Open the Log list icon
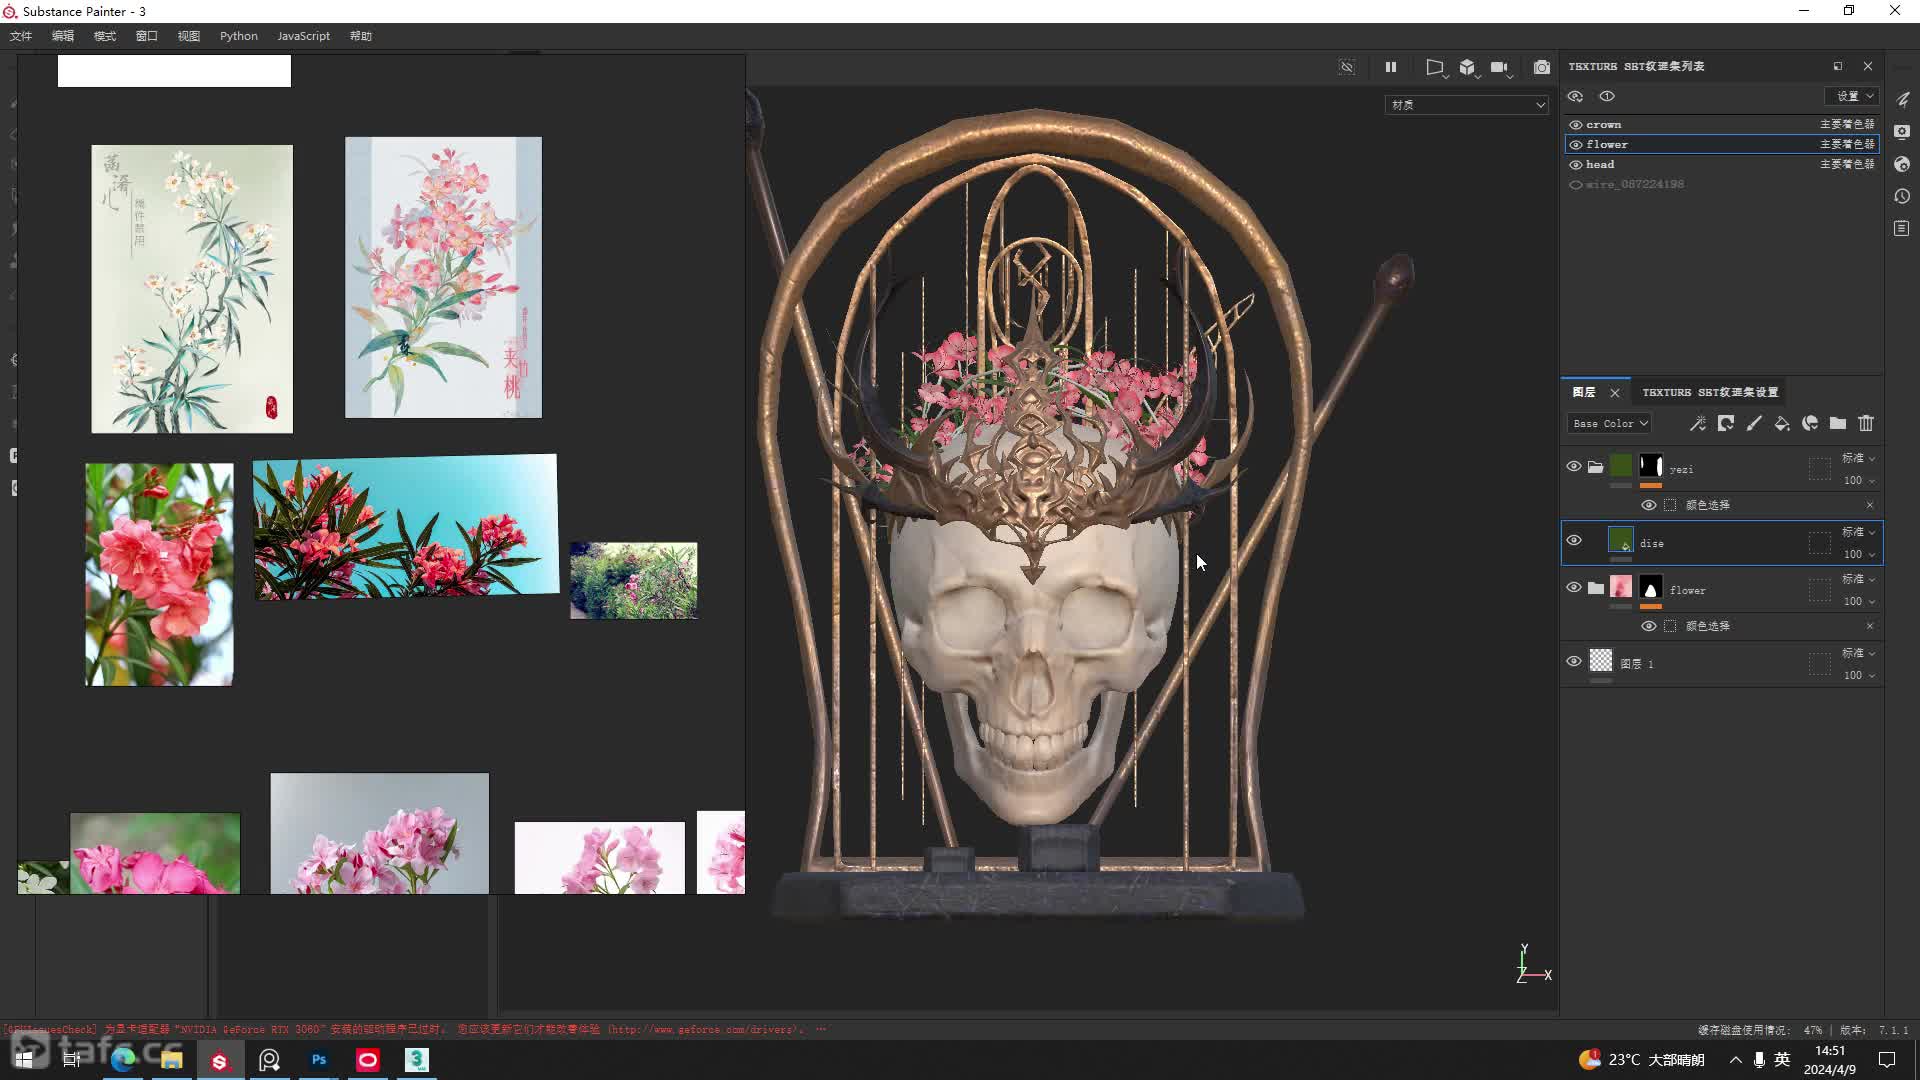The image size is (1920, 1080). click(1902, 229)
